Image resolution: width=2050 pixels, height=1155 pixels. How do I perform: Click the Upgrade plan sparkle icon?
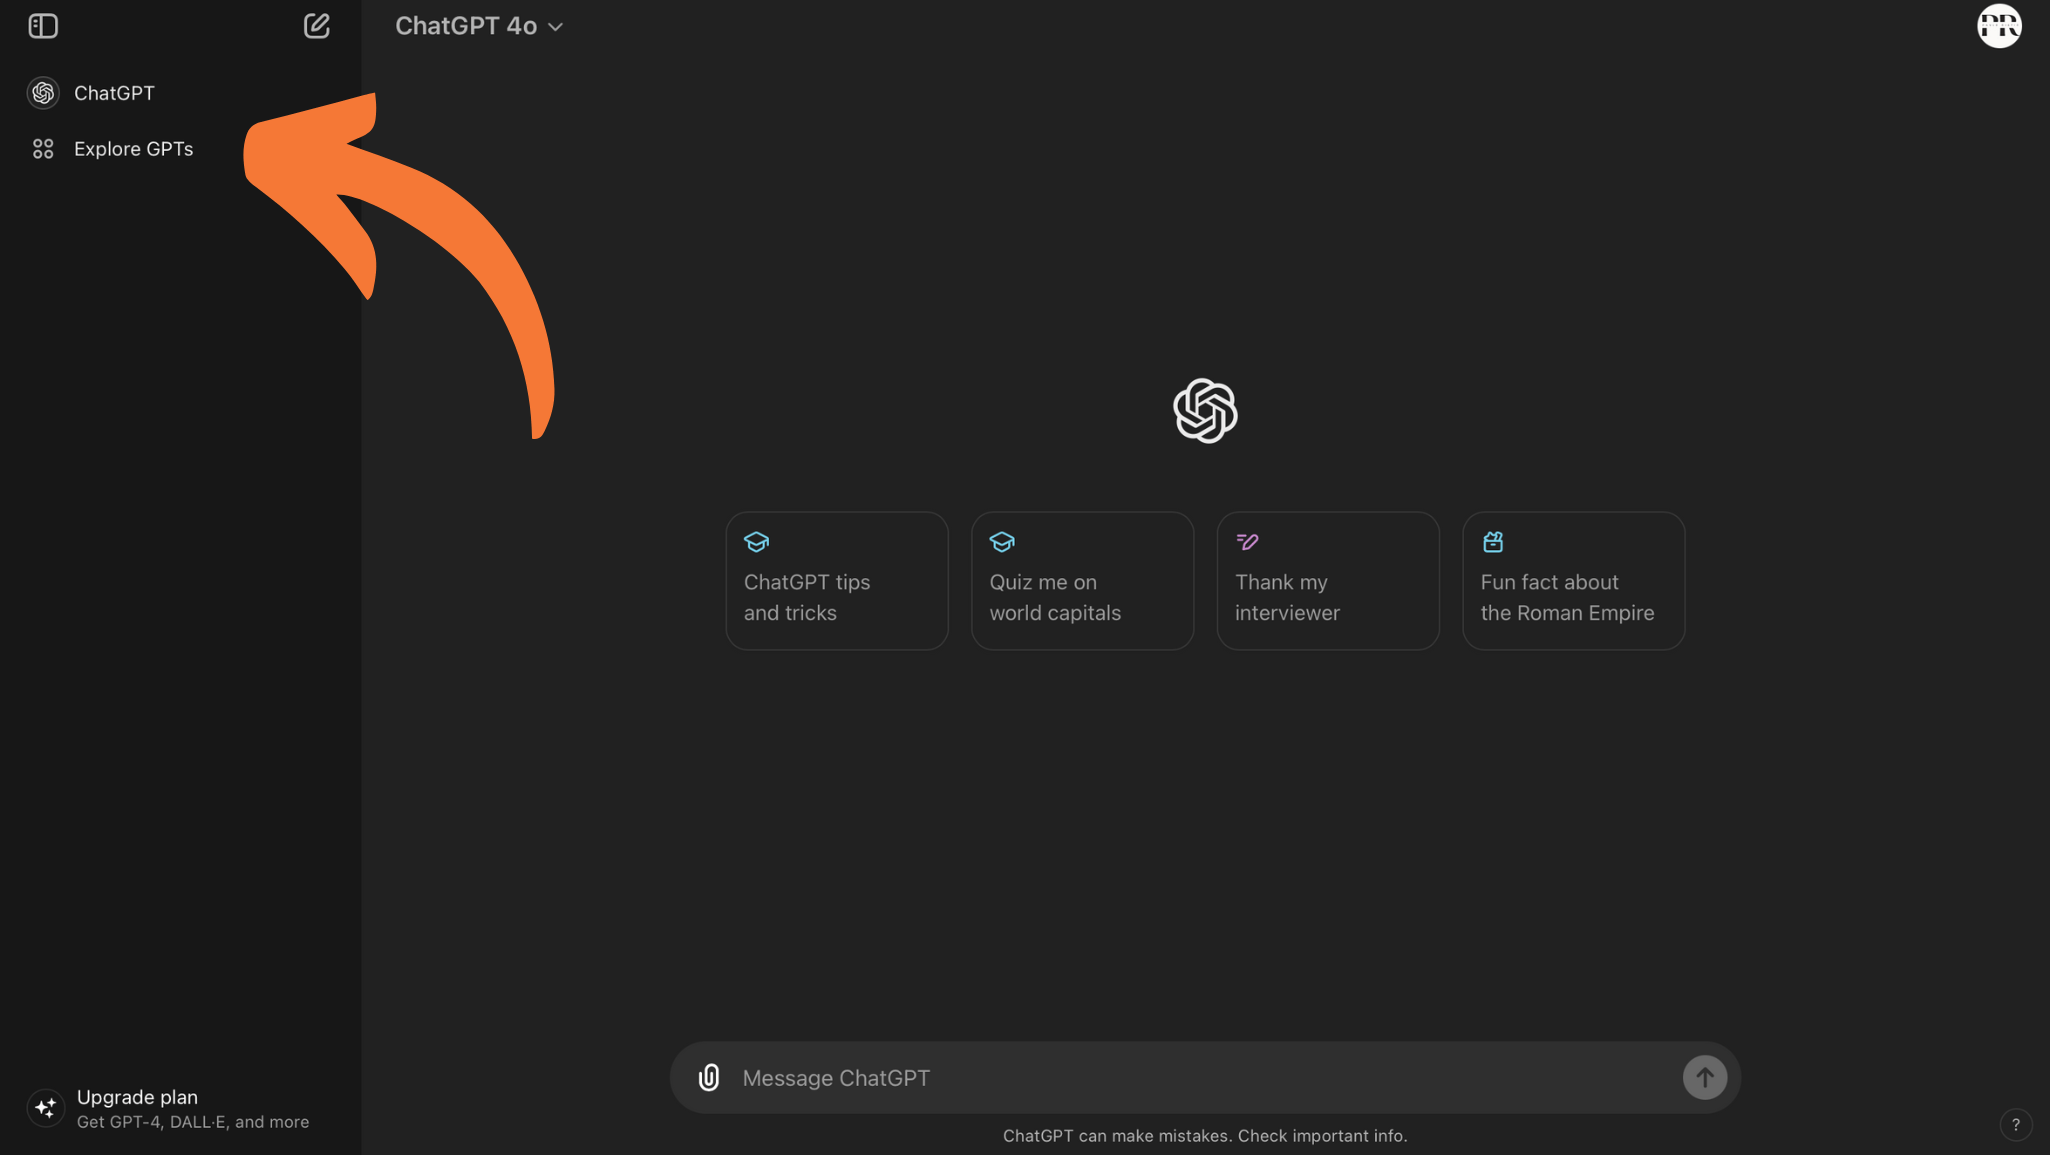pyautogui.click(x=46, y=1108)
